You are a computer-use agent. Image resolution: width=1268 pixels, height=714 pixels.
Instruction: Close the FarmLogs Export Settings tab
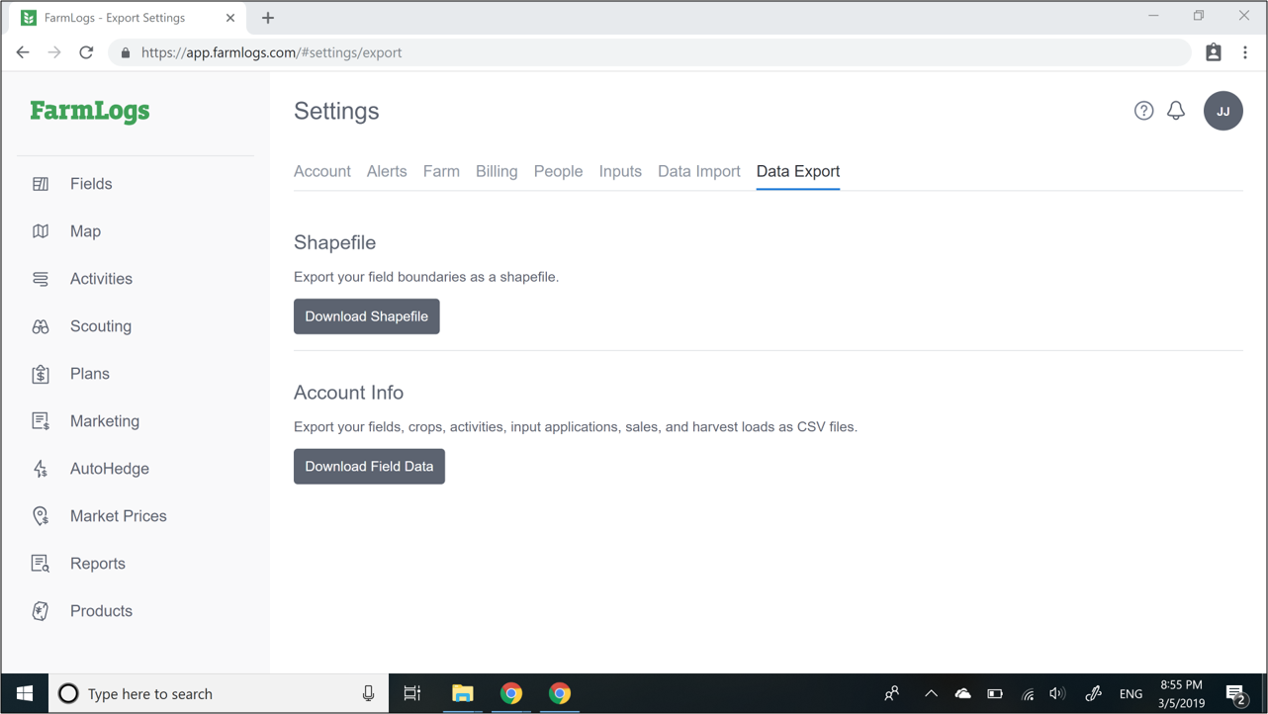coord(231,18)
